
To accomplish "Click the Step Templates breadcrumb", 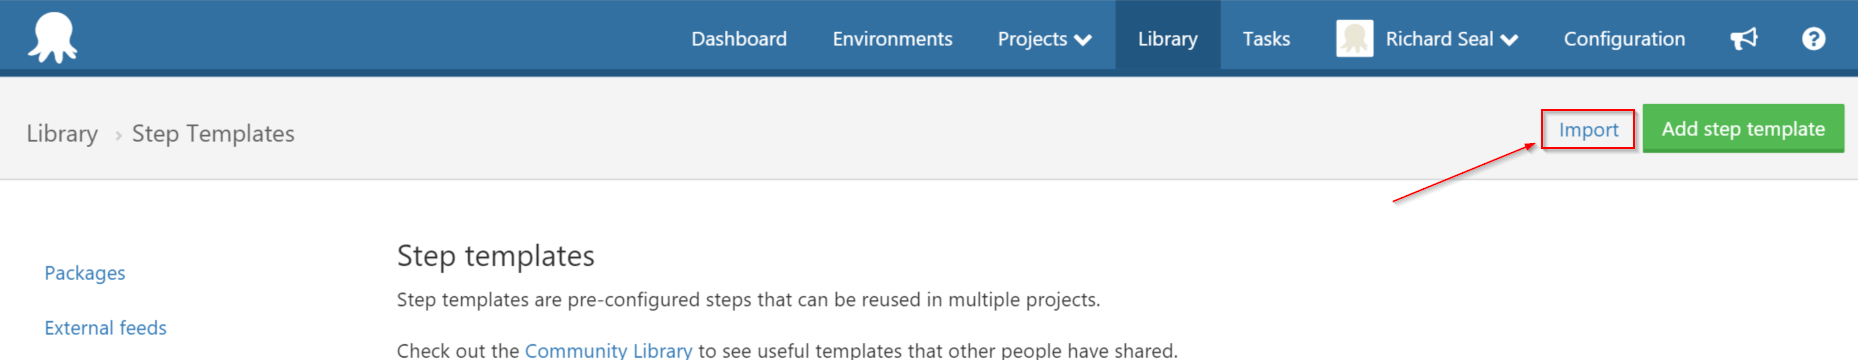I will pos(213,134).
